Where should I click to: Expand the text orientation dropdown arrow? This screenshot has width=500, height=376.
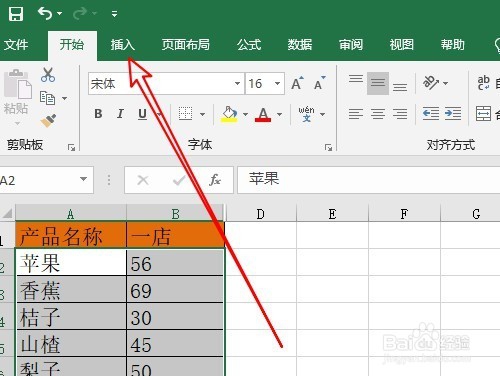click(x=445, y=83)
